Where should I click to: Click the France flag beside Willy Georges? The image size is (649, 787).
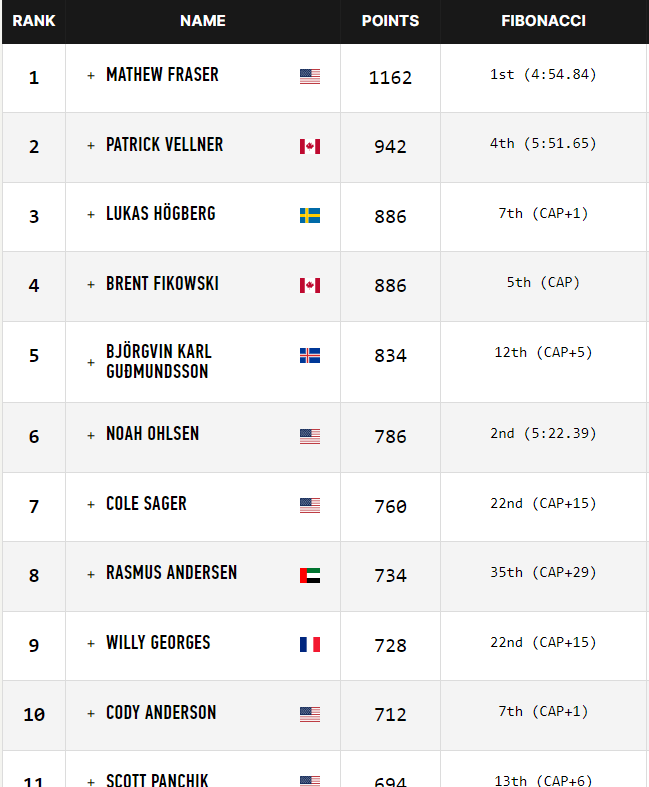(x=310, y=644)
